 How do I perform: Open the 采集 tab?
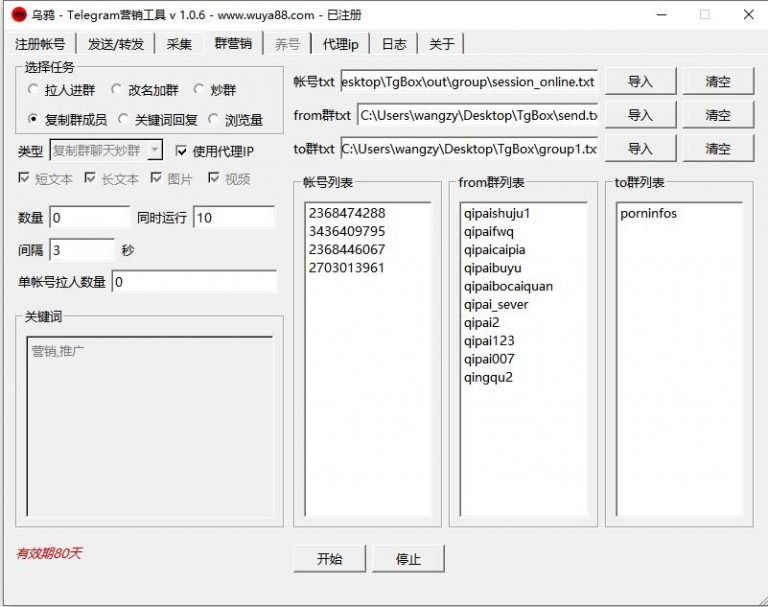[x=179, y=44]
